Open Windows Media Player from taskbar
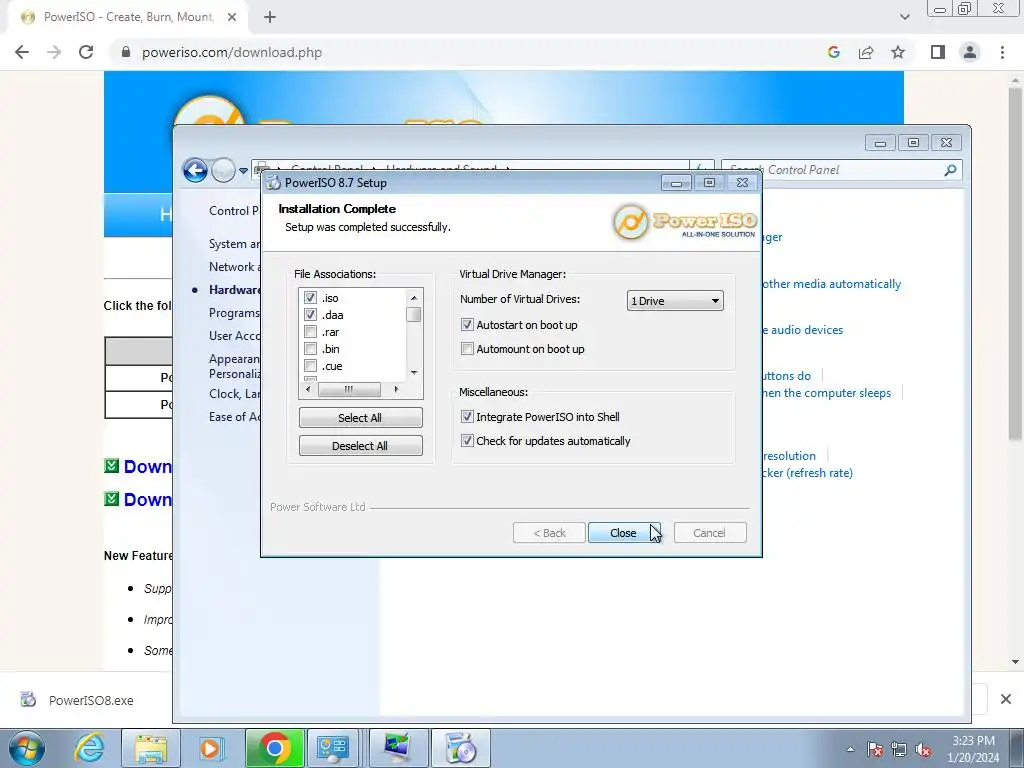 click(212, 748)
